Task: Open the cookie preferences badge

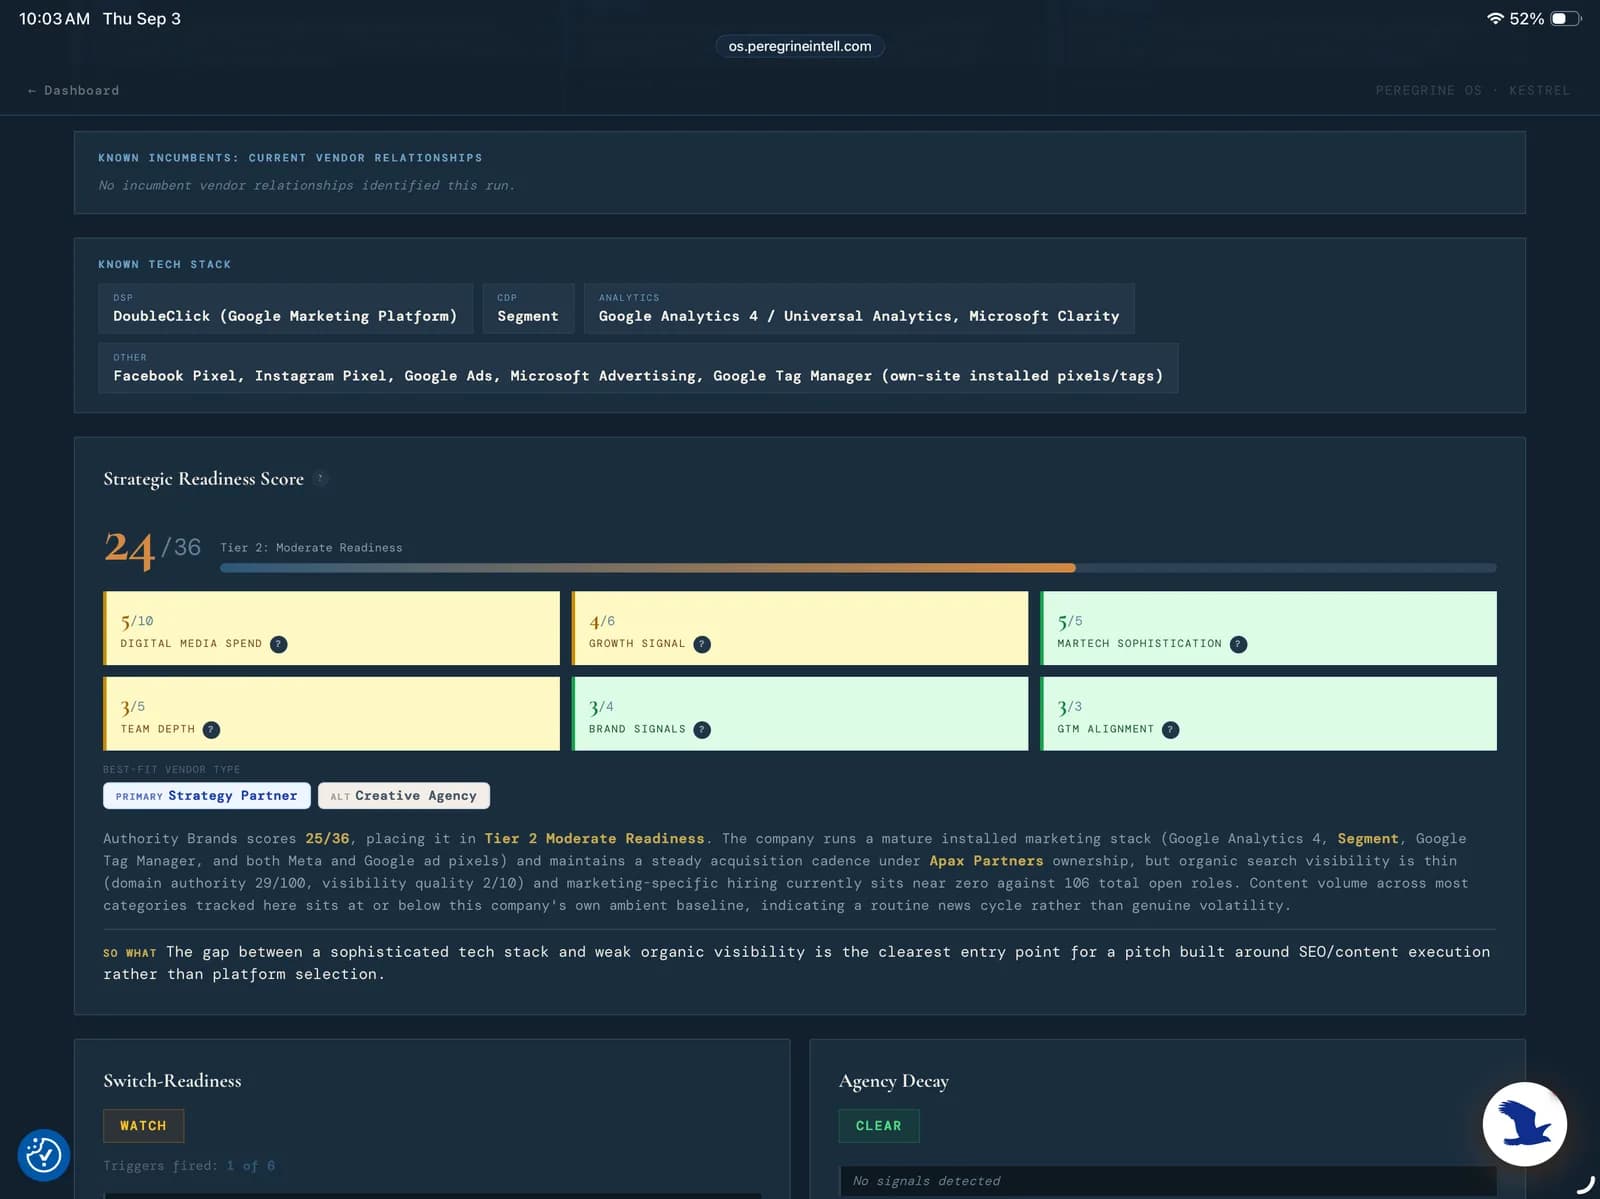Action: pyautogui.click(x=44, y=1155)
